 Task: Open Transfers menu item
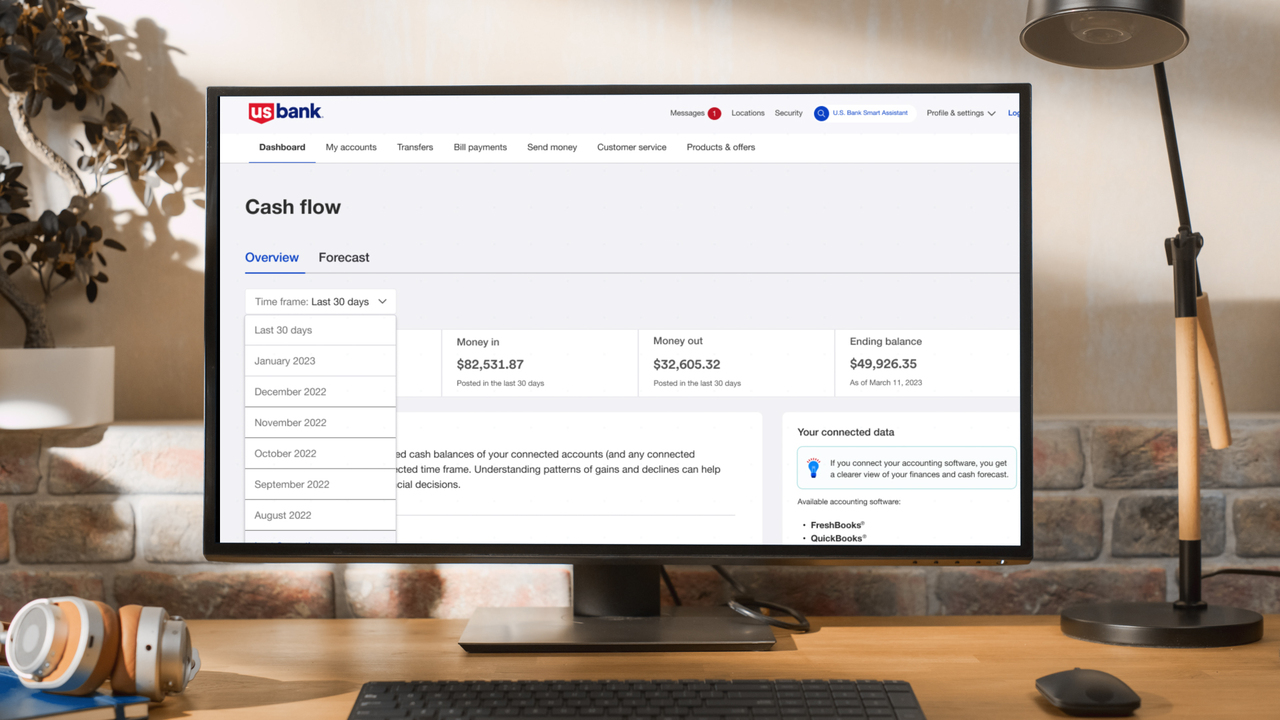[x=415, y=147]
